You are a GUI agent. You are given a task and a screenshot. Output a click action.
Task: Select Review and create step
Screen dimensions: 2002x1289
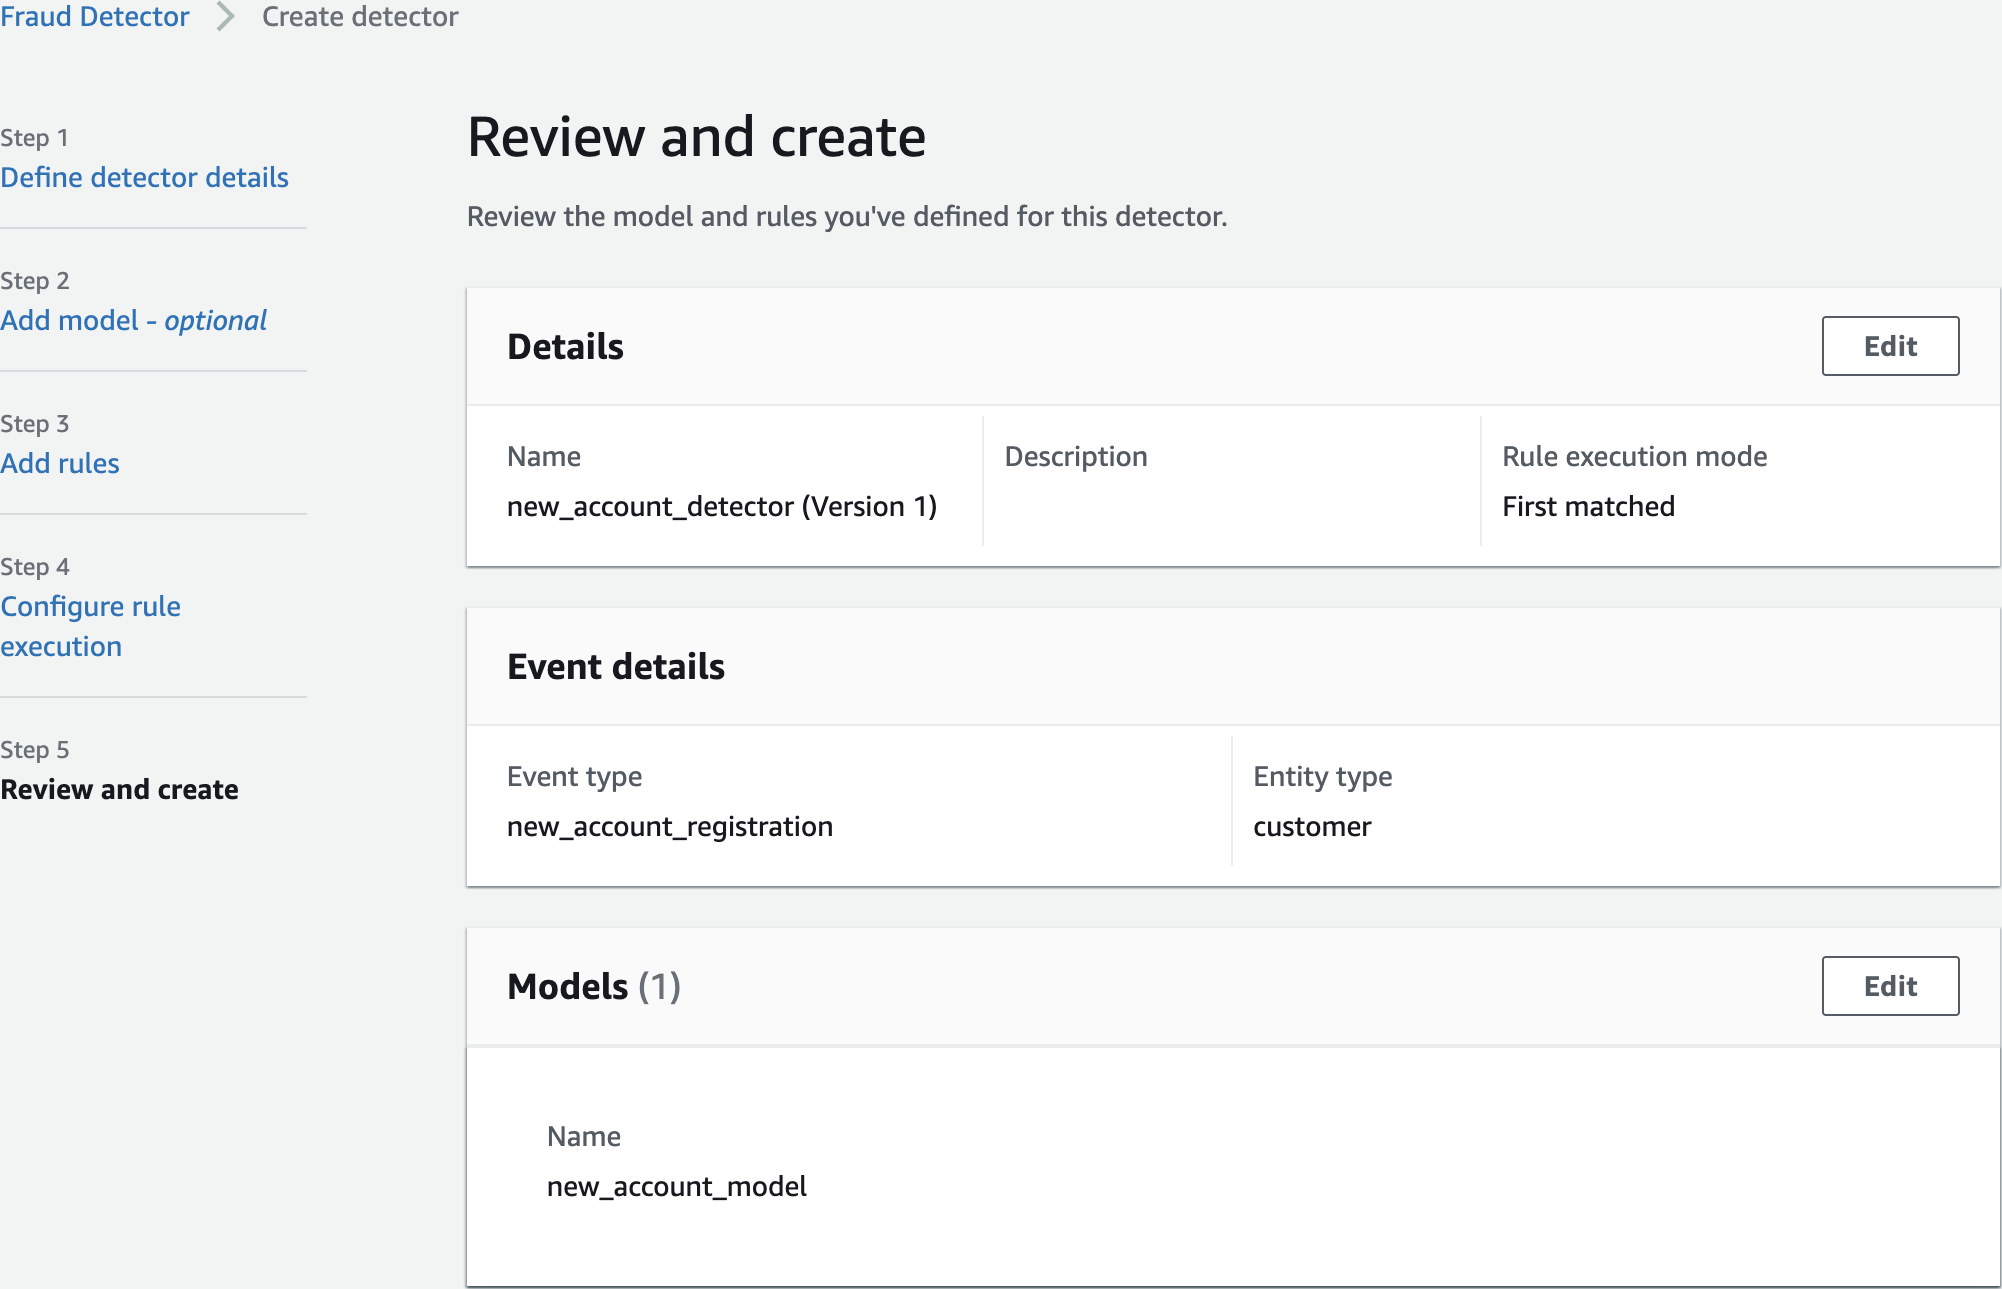[x=119, y=789]
